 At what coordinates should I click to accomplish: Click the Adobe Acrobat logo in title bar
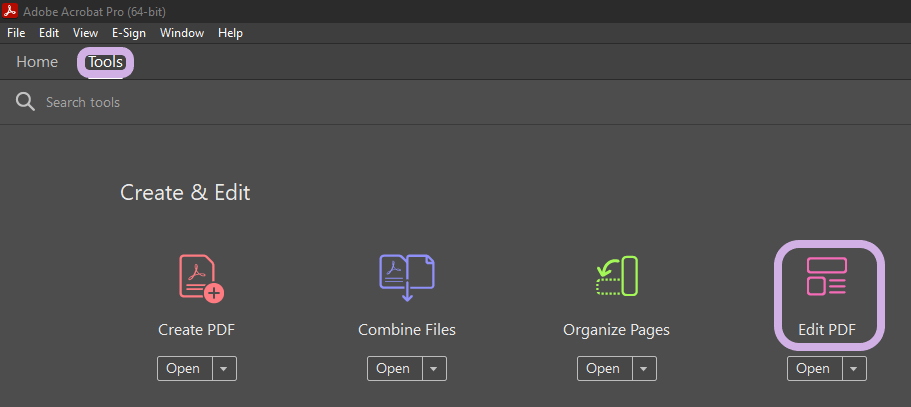12,11
